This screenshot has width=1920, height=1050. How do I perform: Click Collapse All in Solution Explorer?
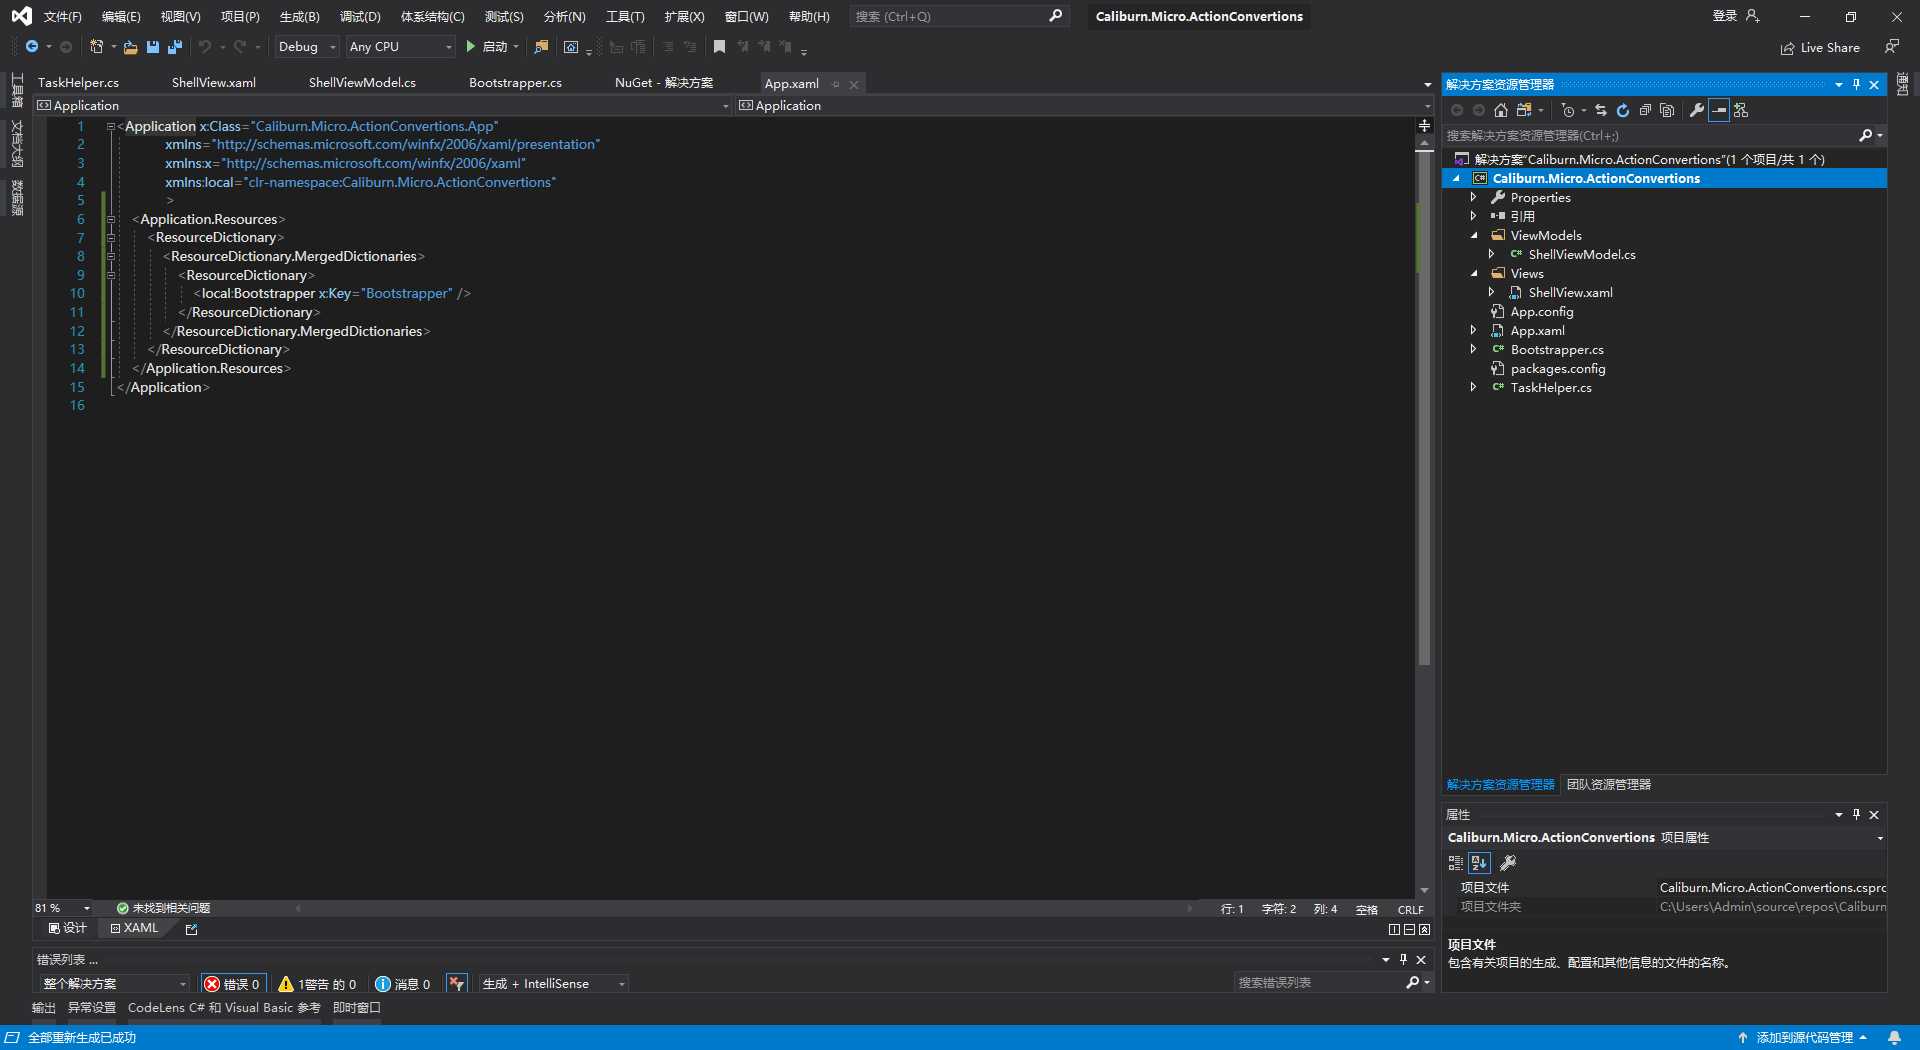coord(1645,110)
